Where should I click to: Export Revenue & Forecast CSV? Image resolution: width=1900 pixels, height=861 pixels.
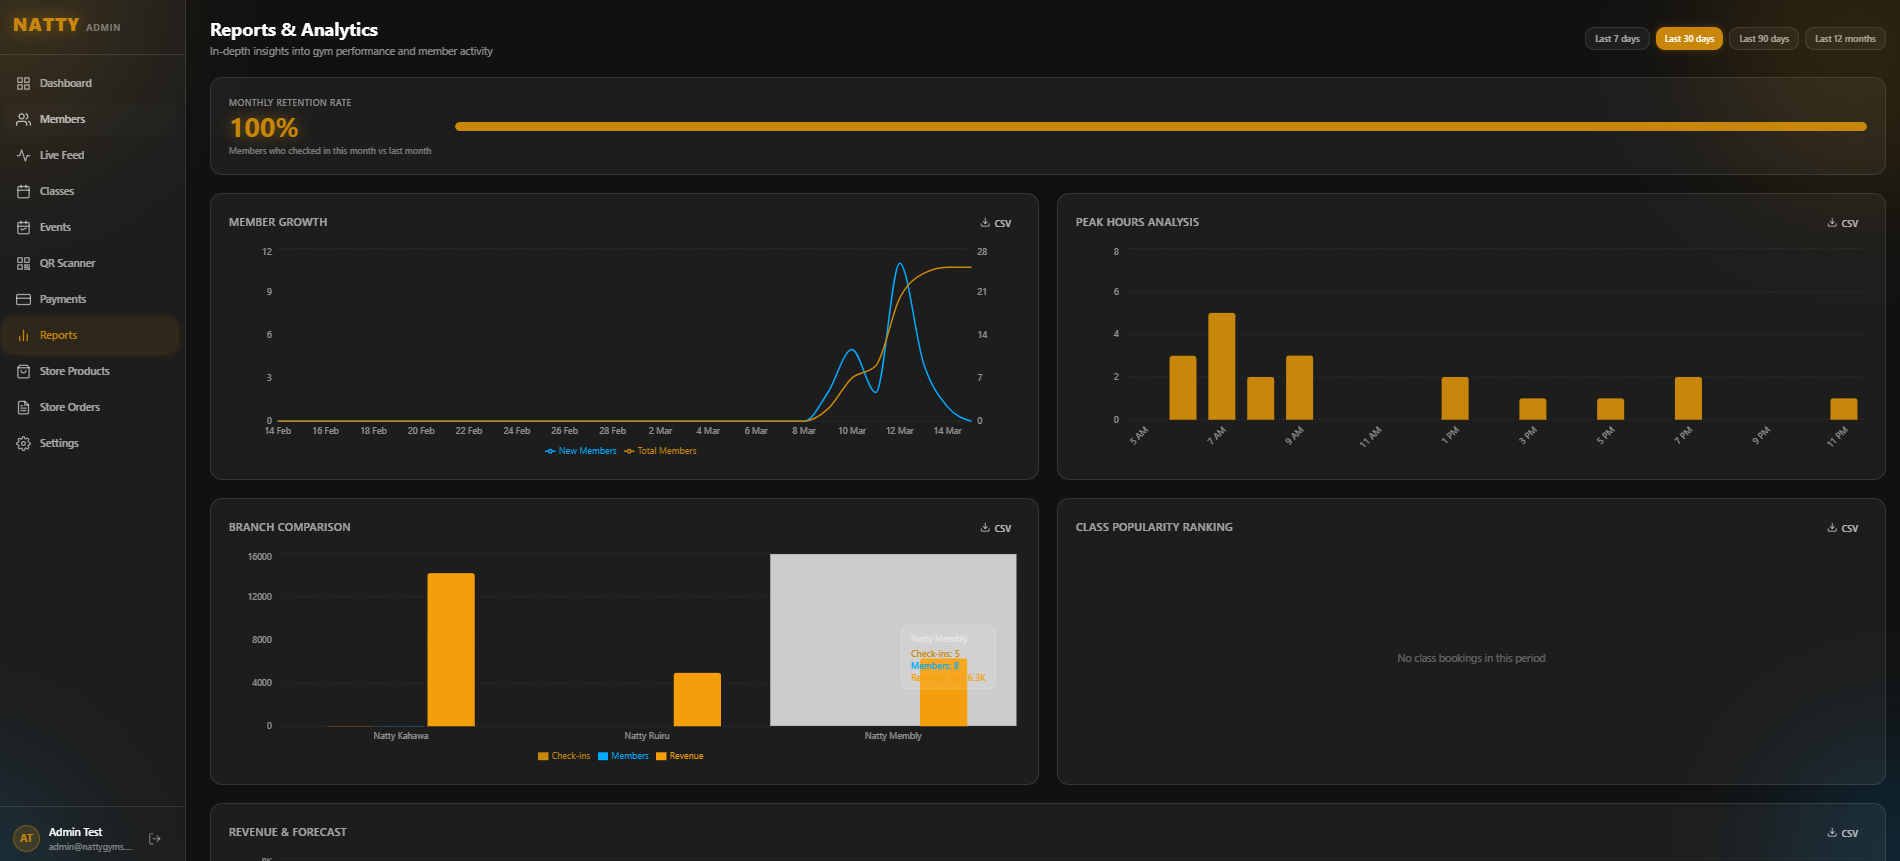pyautogui.click(x=1843, y=833)
